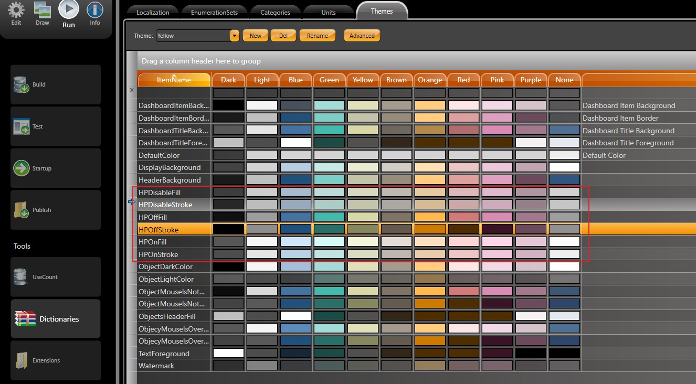Click the Light column header
This screenshot has width=696, height=384.
(x=262, y=80)
